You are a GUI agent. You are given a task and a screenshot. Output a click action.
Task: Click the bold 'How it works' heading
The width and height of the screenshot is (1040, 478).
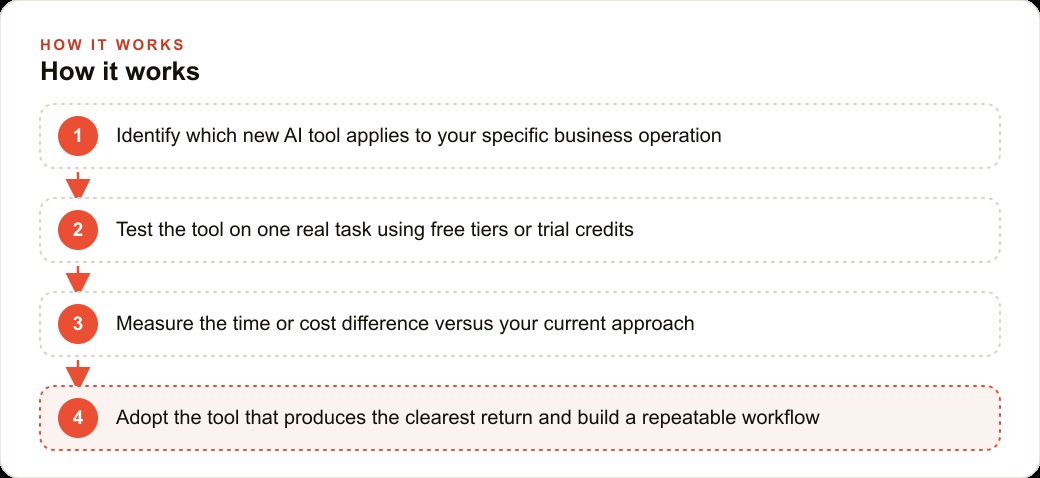click(x=120, y=71)
